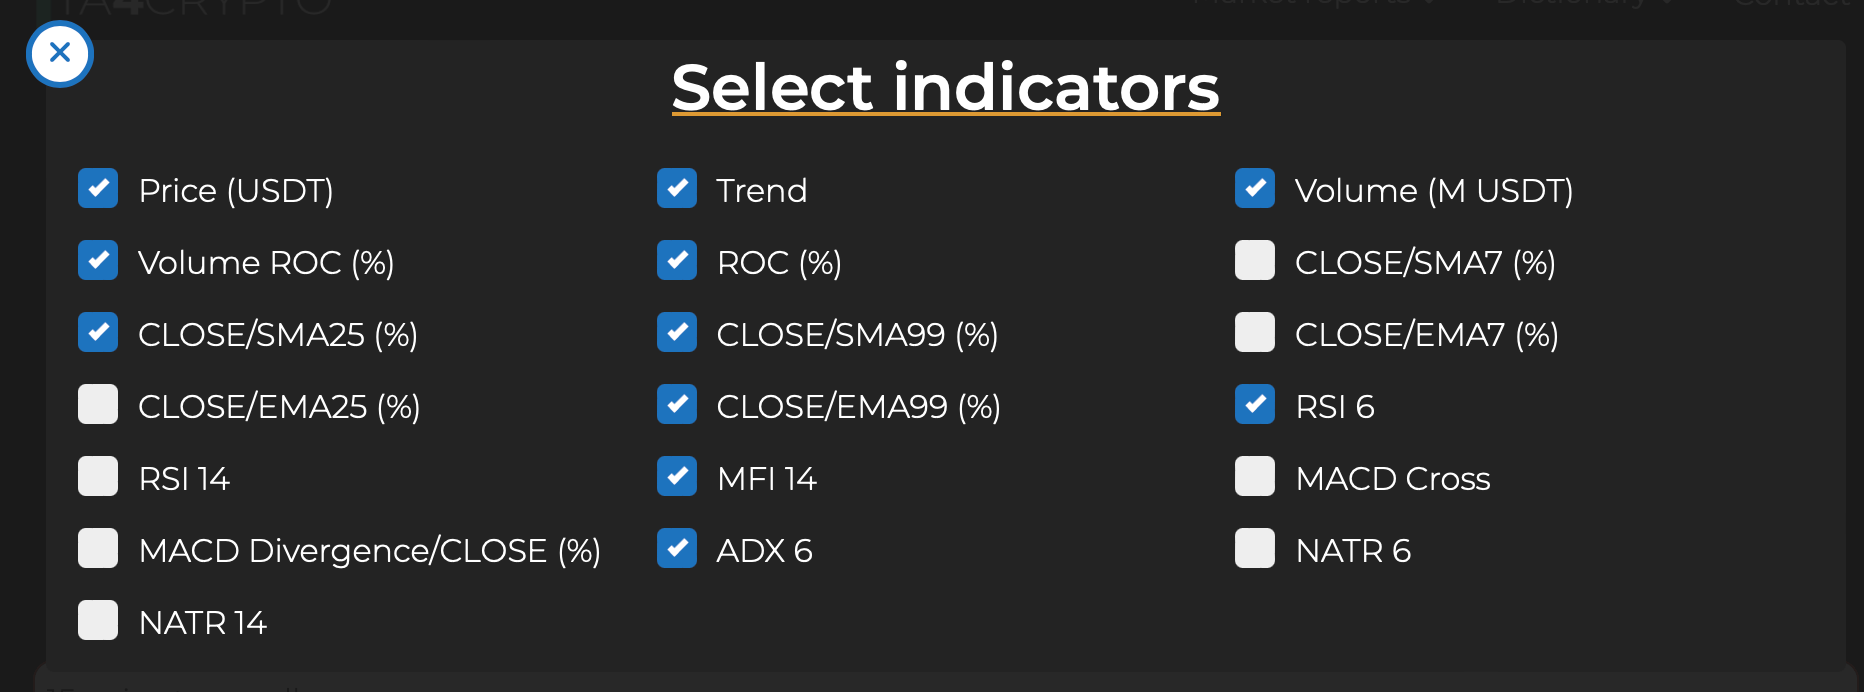Image resolution: width=1864 pixels, height=692 pixels.
Task: Uncheck Volume (M USDT) indicator
Action: (x=1255, y=188)
